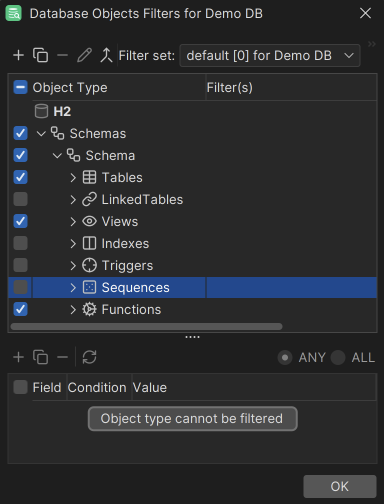Expand the Indexes node

tap(73, 244)
